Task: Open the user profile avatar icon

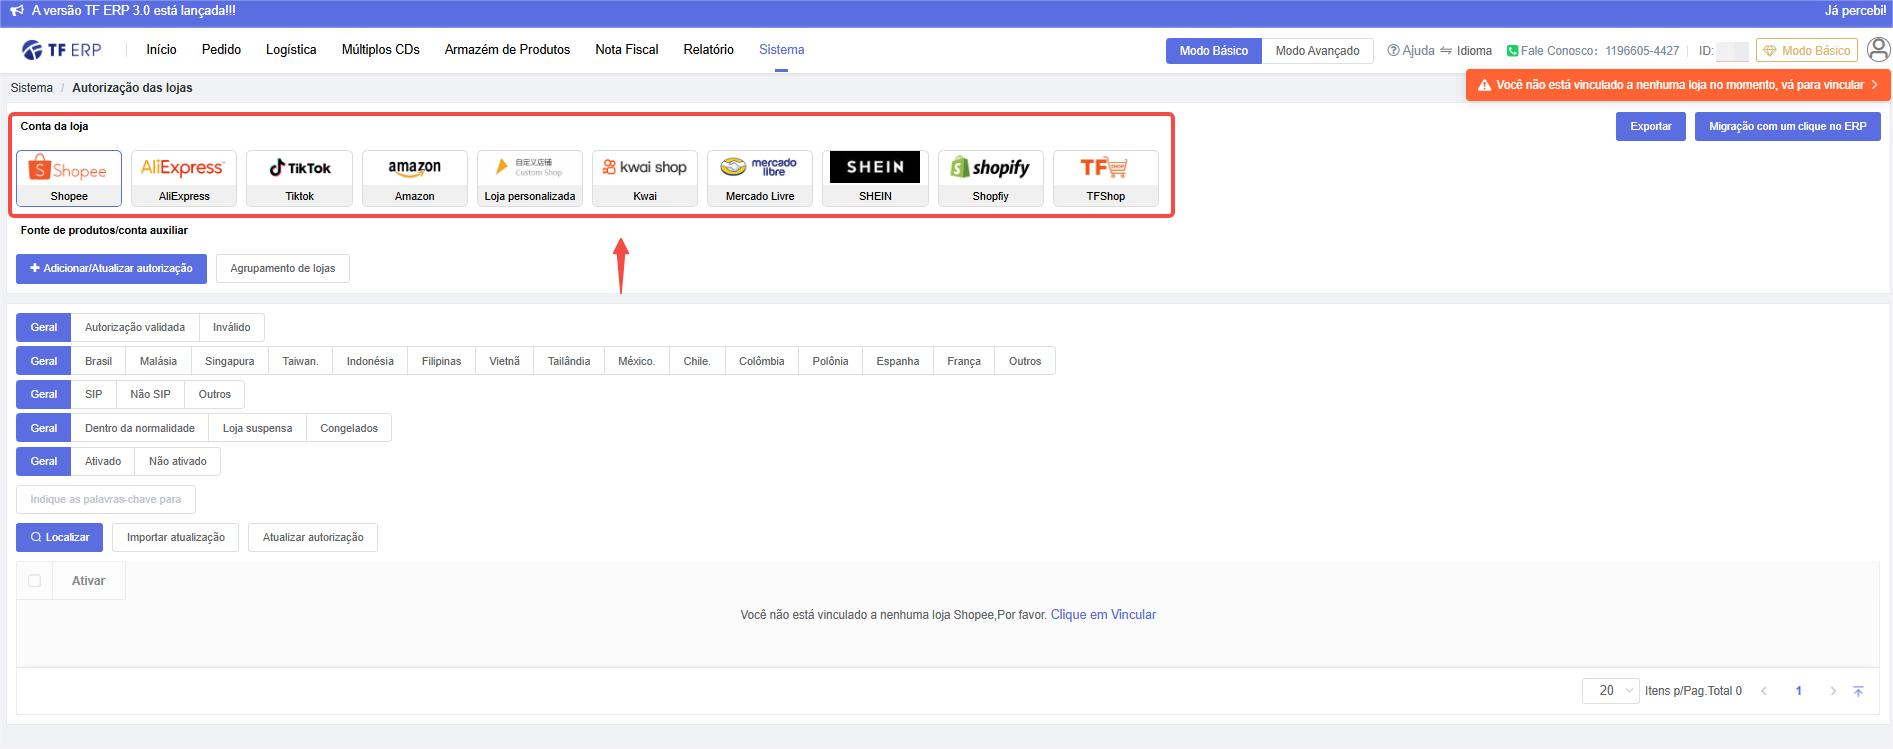Action: coord(1878,50)
